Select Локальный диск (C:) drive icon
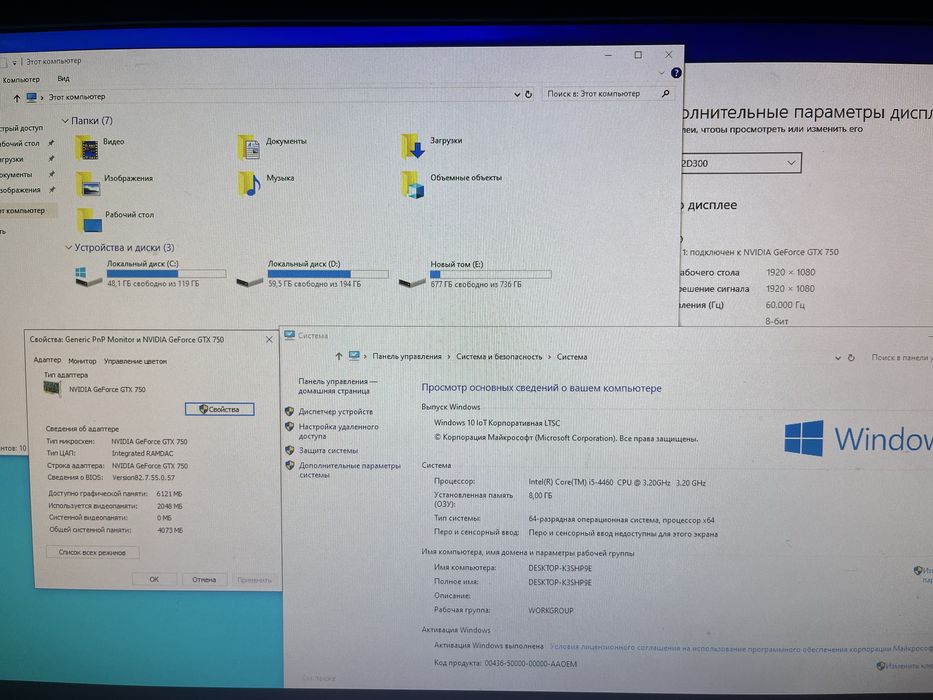933x700 pixels. [x=88, y=276]
